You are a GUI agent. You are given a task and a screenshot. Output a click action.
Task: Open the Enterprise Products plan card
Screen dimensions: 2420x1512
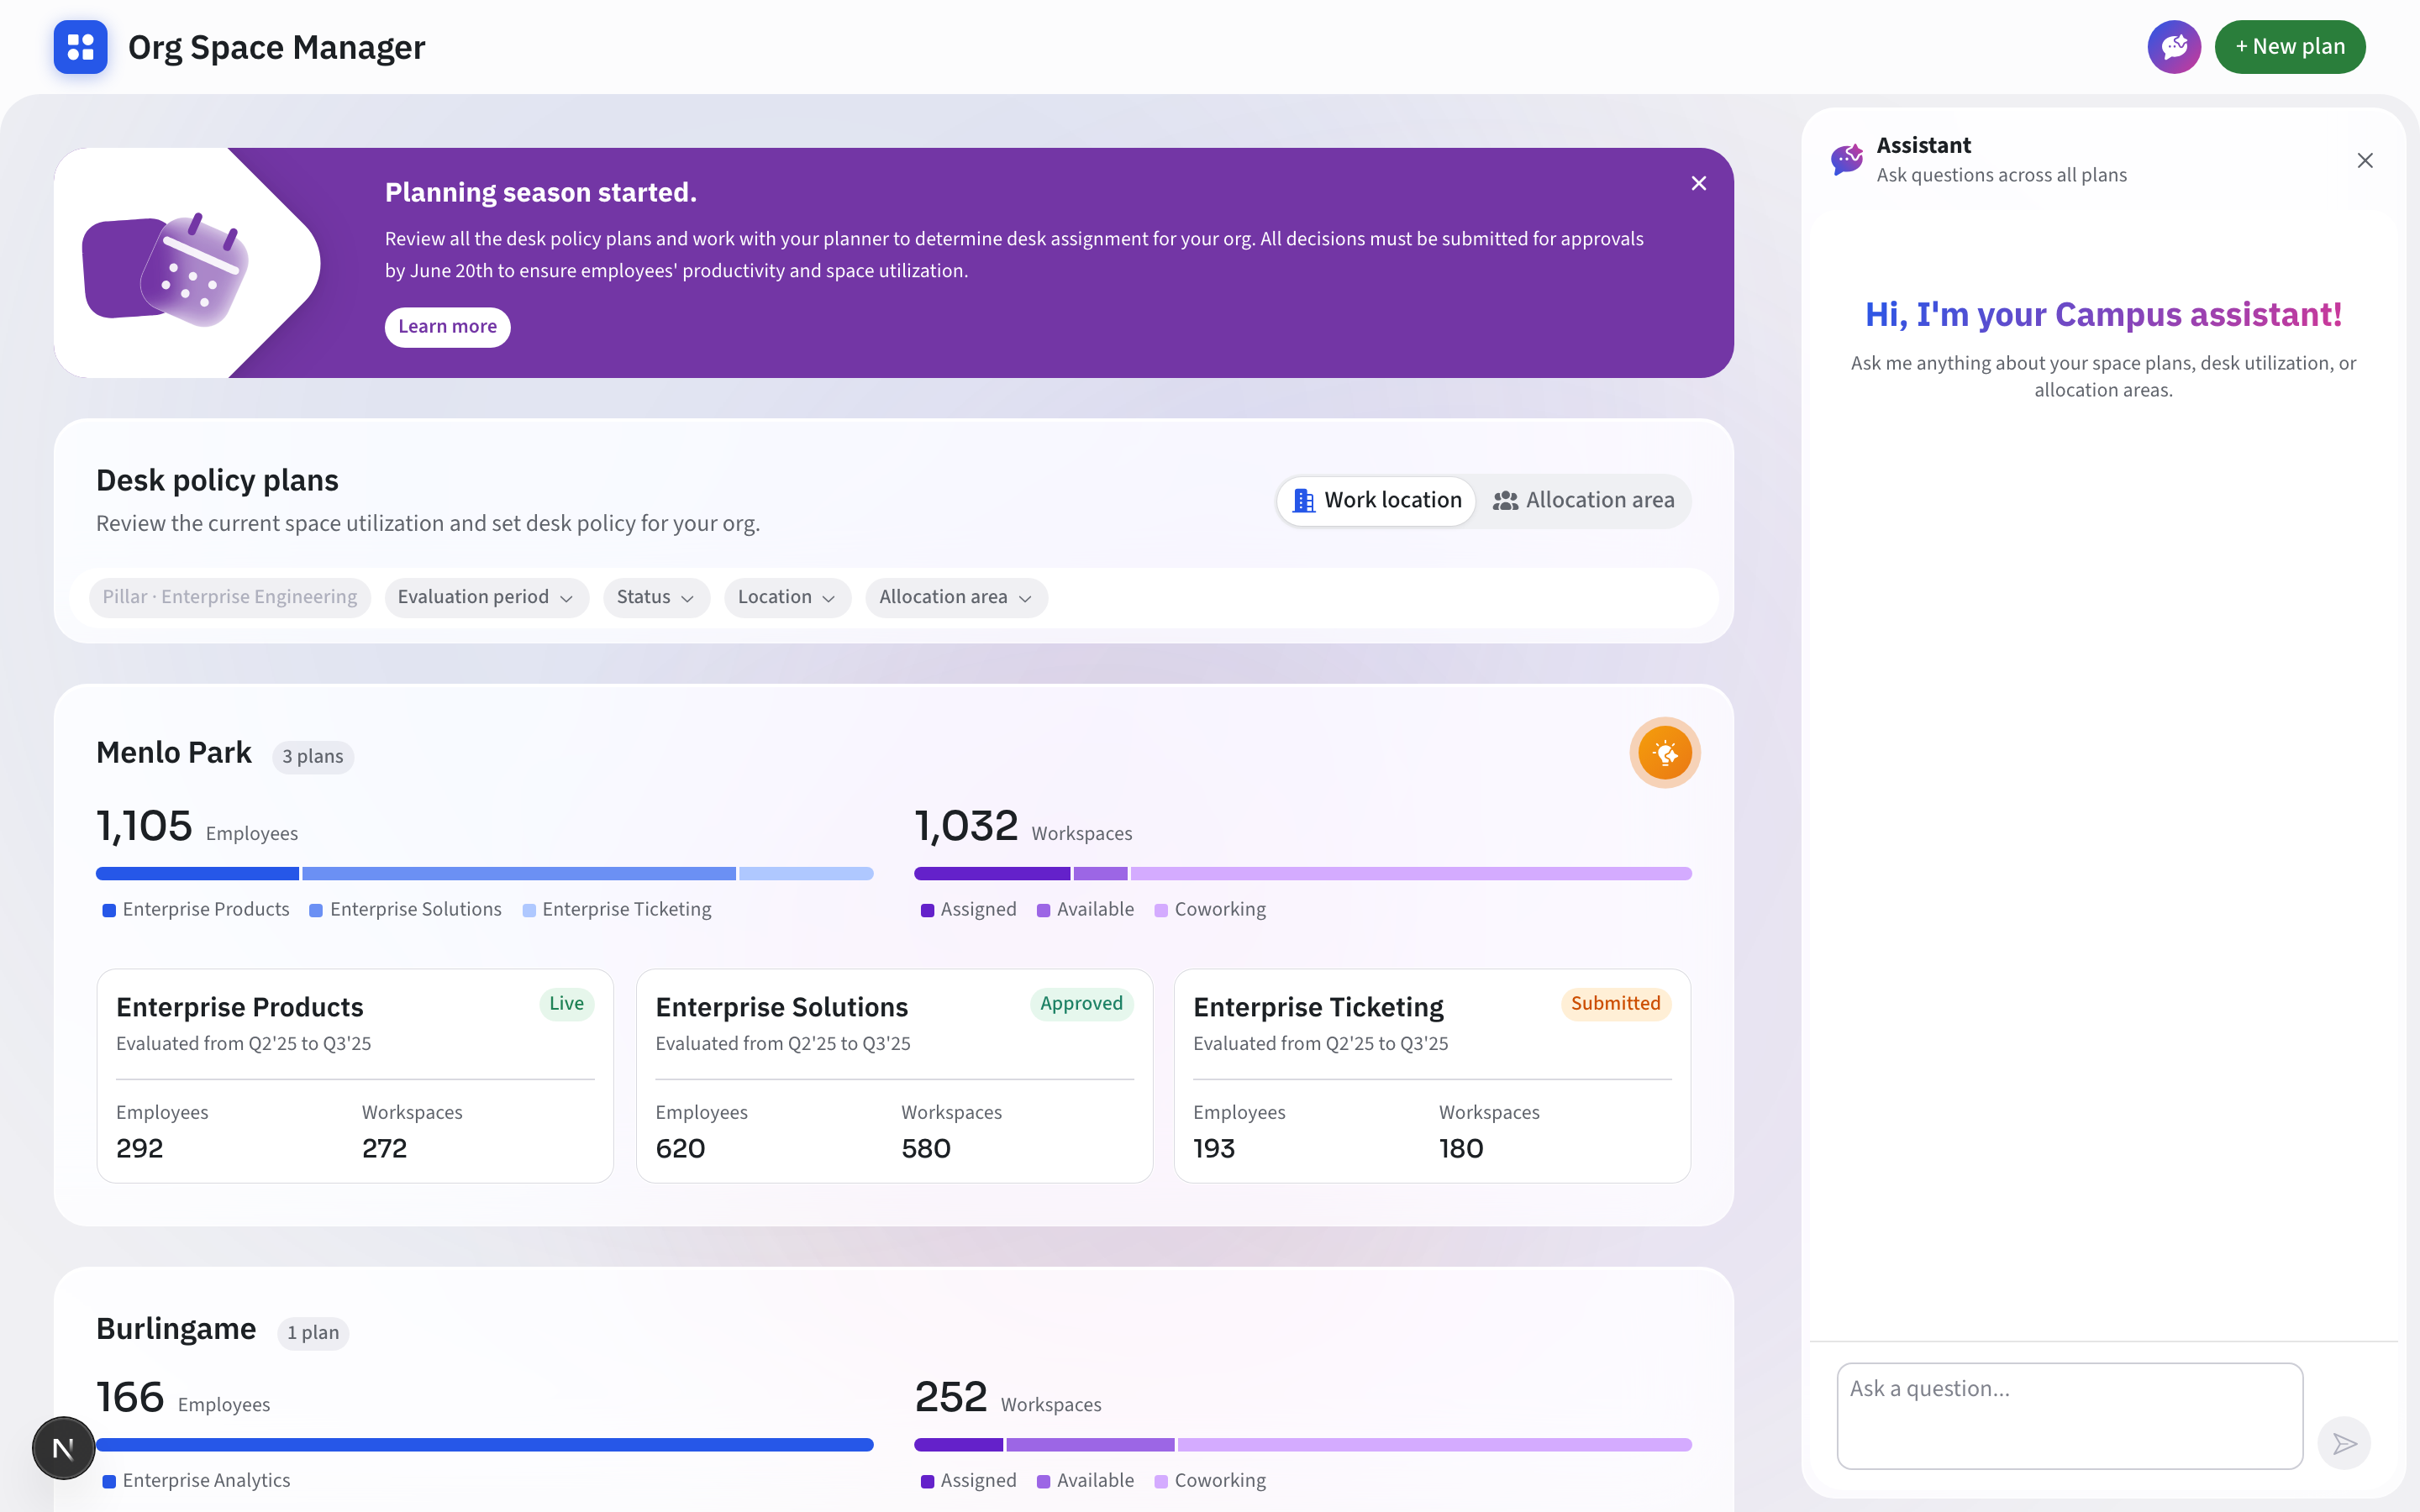click(x=355, y=1076)
